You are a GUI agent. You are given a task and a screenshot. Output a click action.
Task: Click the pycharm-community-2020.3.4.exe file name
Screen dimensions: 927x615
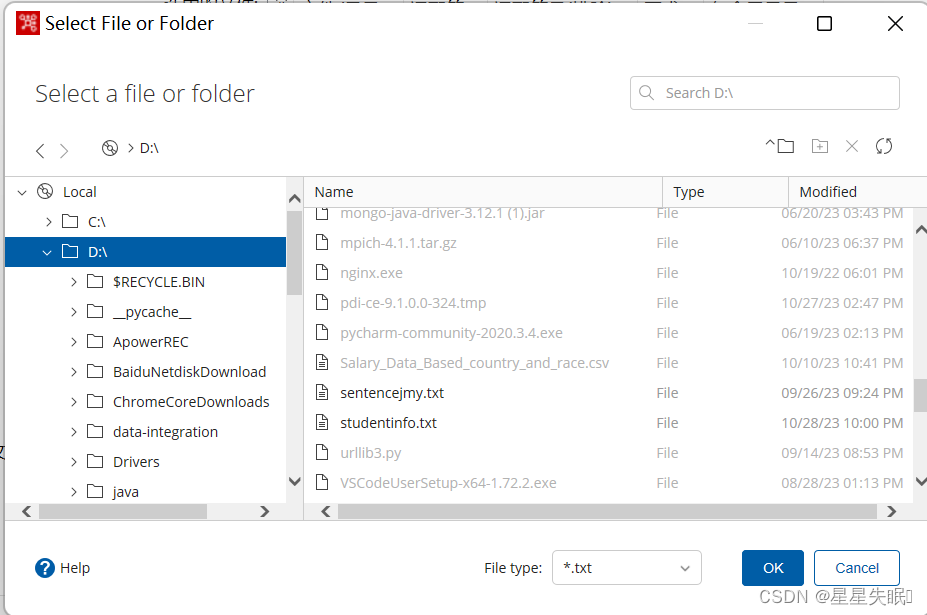(451, 333)
